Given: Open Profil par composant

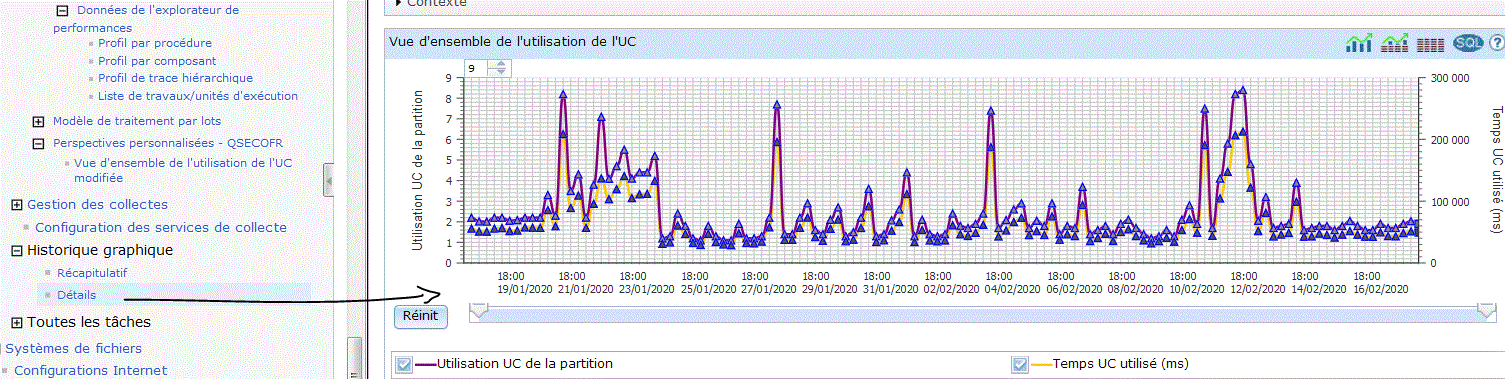Looking at the screenshot, I should point(157,61).
